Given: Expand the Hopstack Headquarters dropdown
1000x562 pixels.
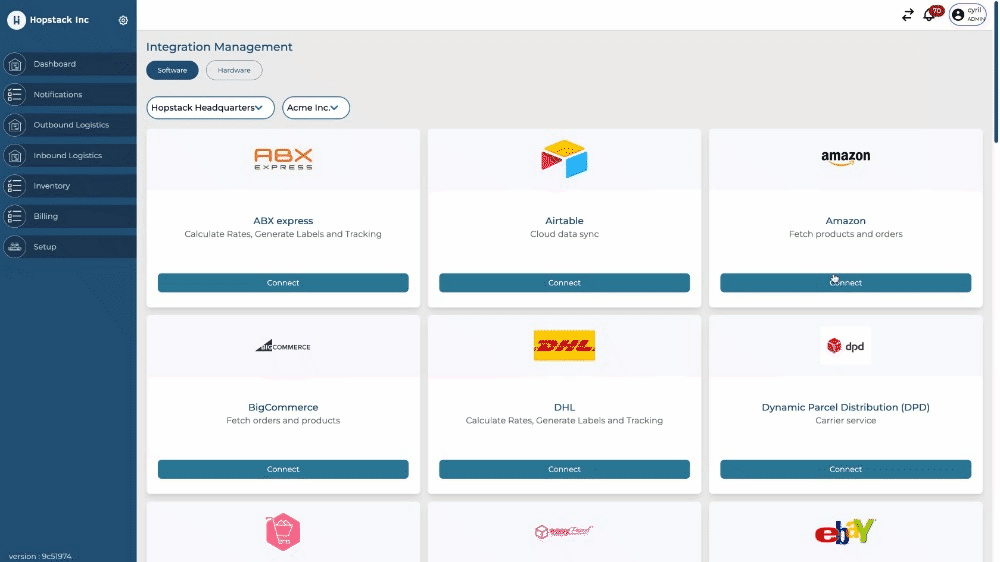Looking at the screenshot, I should [210, 107].
